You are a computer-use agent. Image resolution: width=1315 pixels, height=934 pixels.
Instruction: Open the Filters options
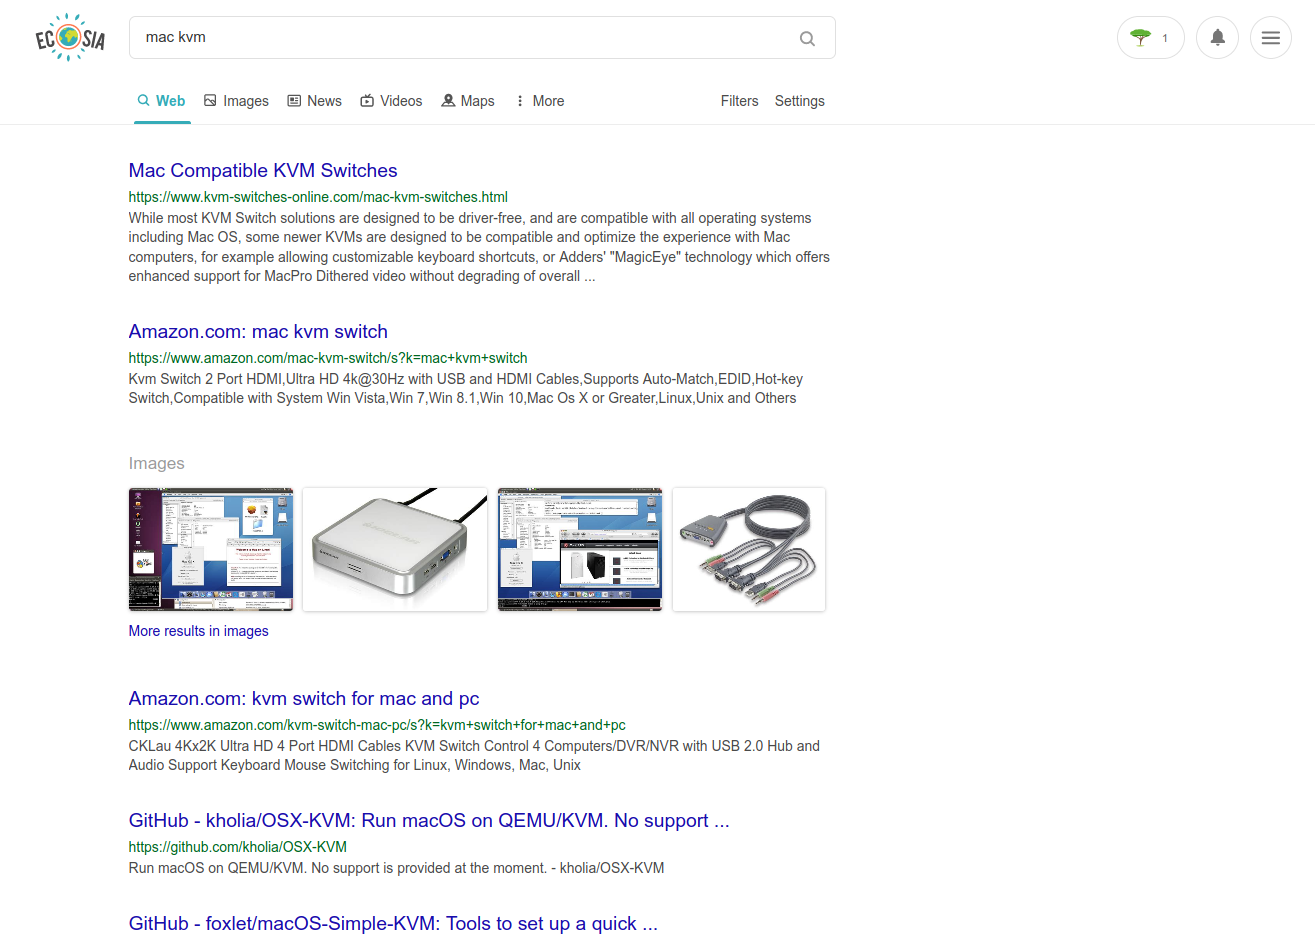coord(739,101)
